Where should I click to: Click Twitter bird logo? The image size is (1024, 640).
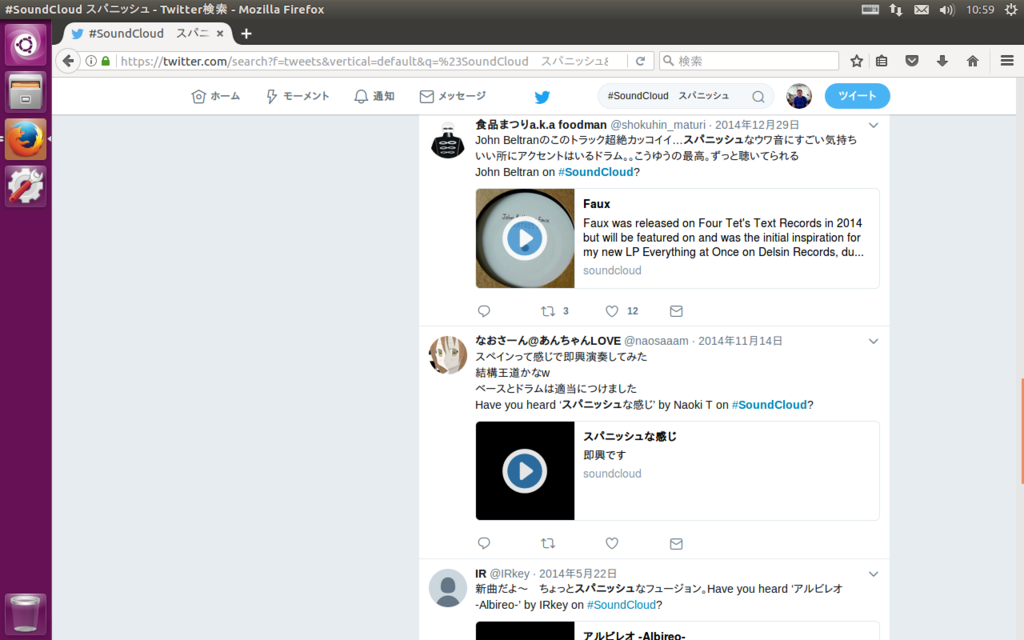tap(542, 97)
